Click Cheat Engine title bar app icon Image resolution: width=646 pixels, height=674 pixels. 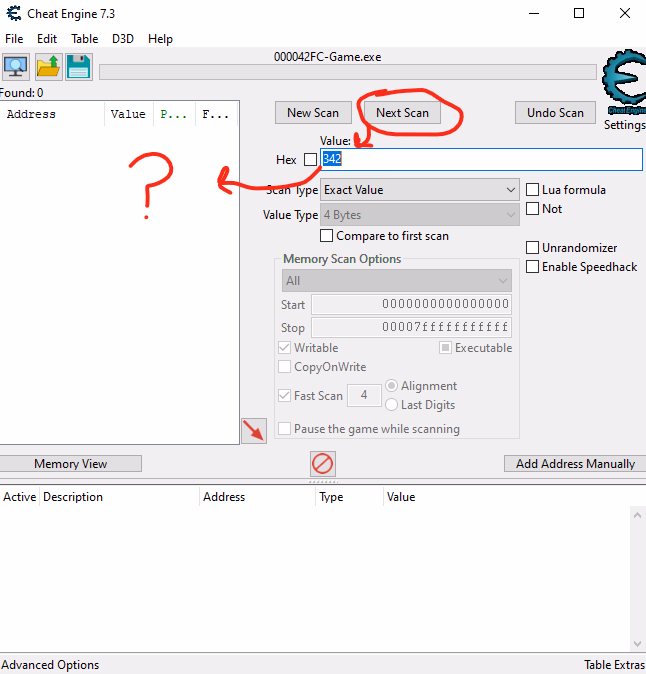(14, 13)
